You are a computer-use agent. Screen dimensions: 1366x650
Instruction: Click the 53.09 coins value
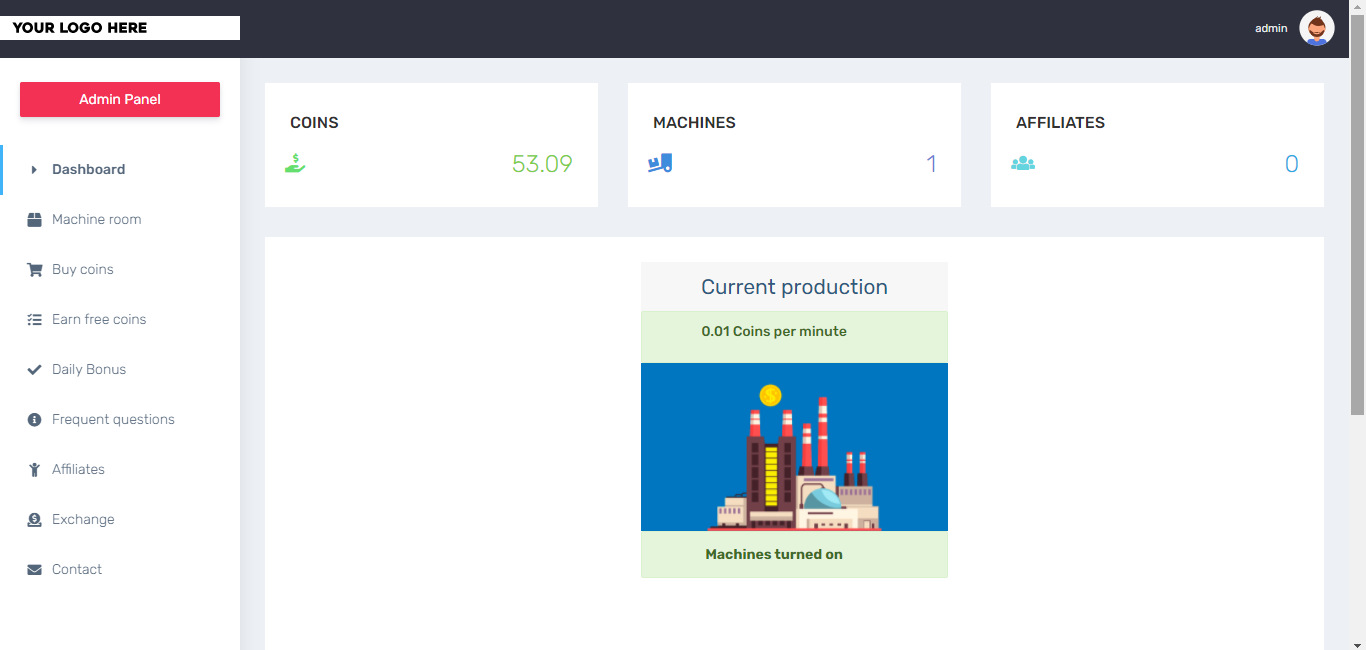[x=542, y=164]
